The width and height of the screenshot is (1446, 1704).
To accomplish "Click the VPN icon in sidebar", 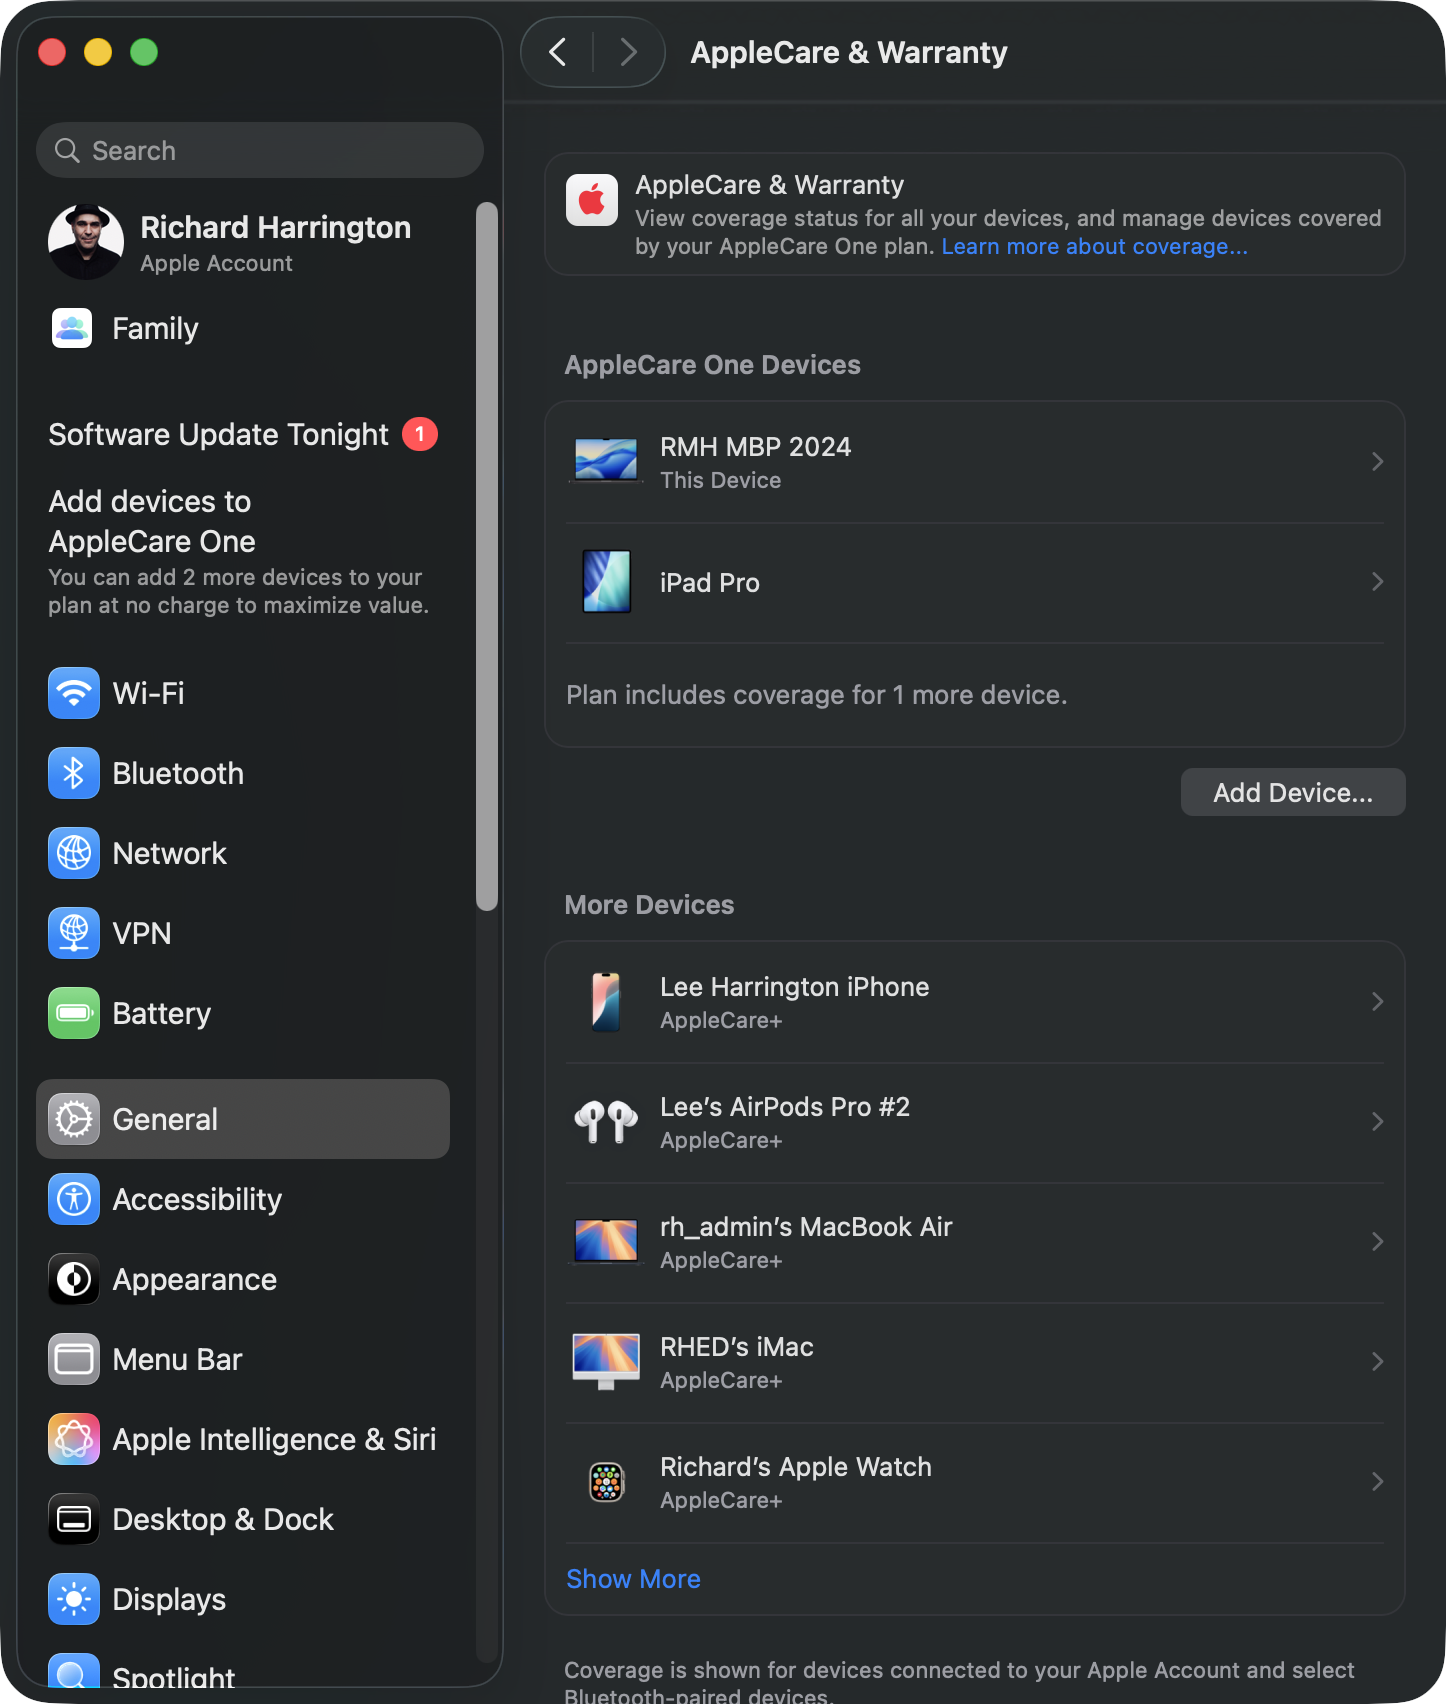I will click(x=74, y=933).
